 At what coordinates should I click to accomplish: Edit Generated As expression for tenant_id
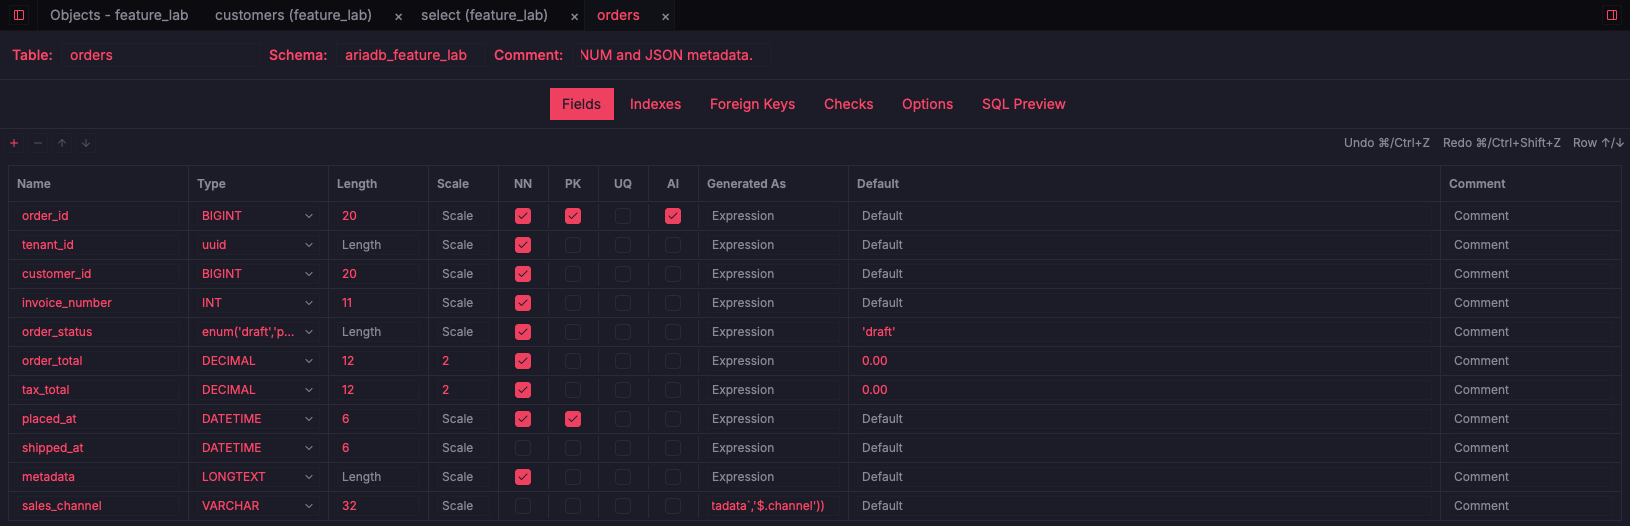773,245
